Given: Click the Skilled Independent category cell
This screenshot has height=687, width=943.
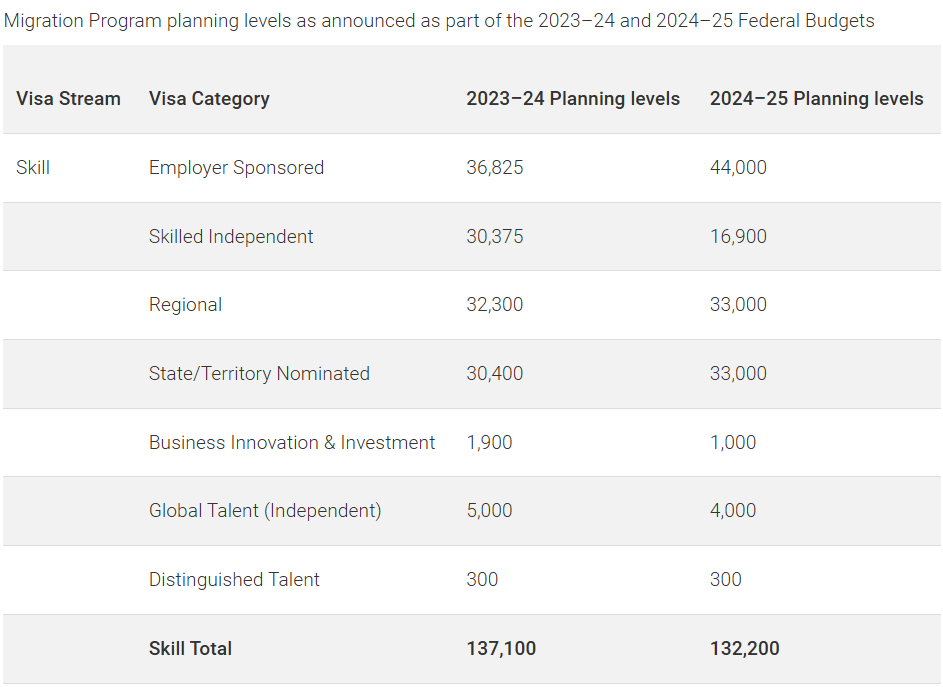Looking at the screenshot, I should (x=231, y=237).
